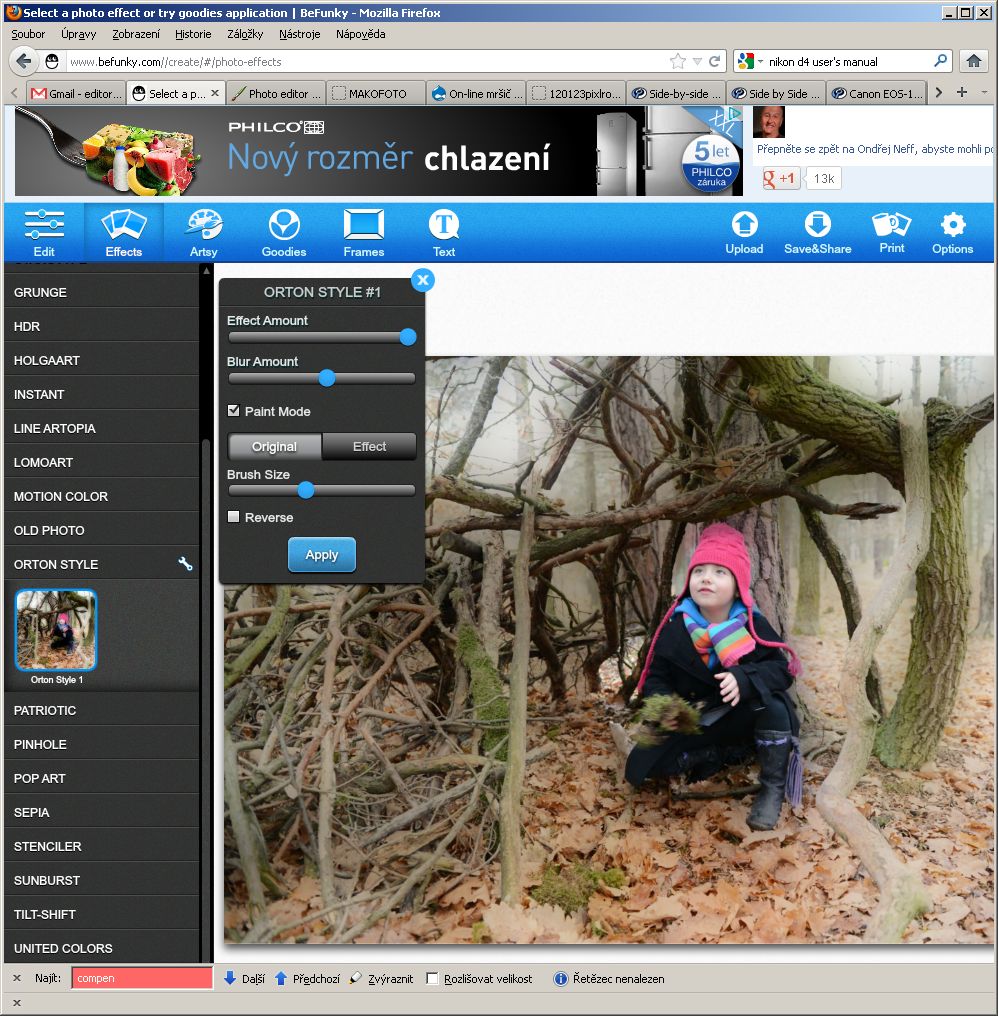This screenshot has height=1016, width=998.
Task: Switch to the MAKOFOTO browser tab
Action: coord(370,94)
